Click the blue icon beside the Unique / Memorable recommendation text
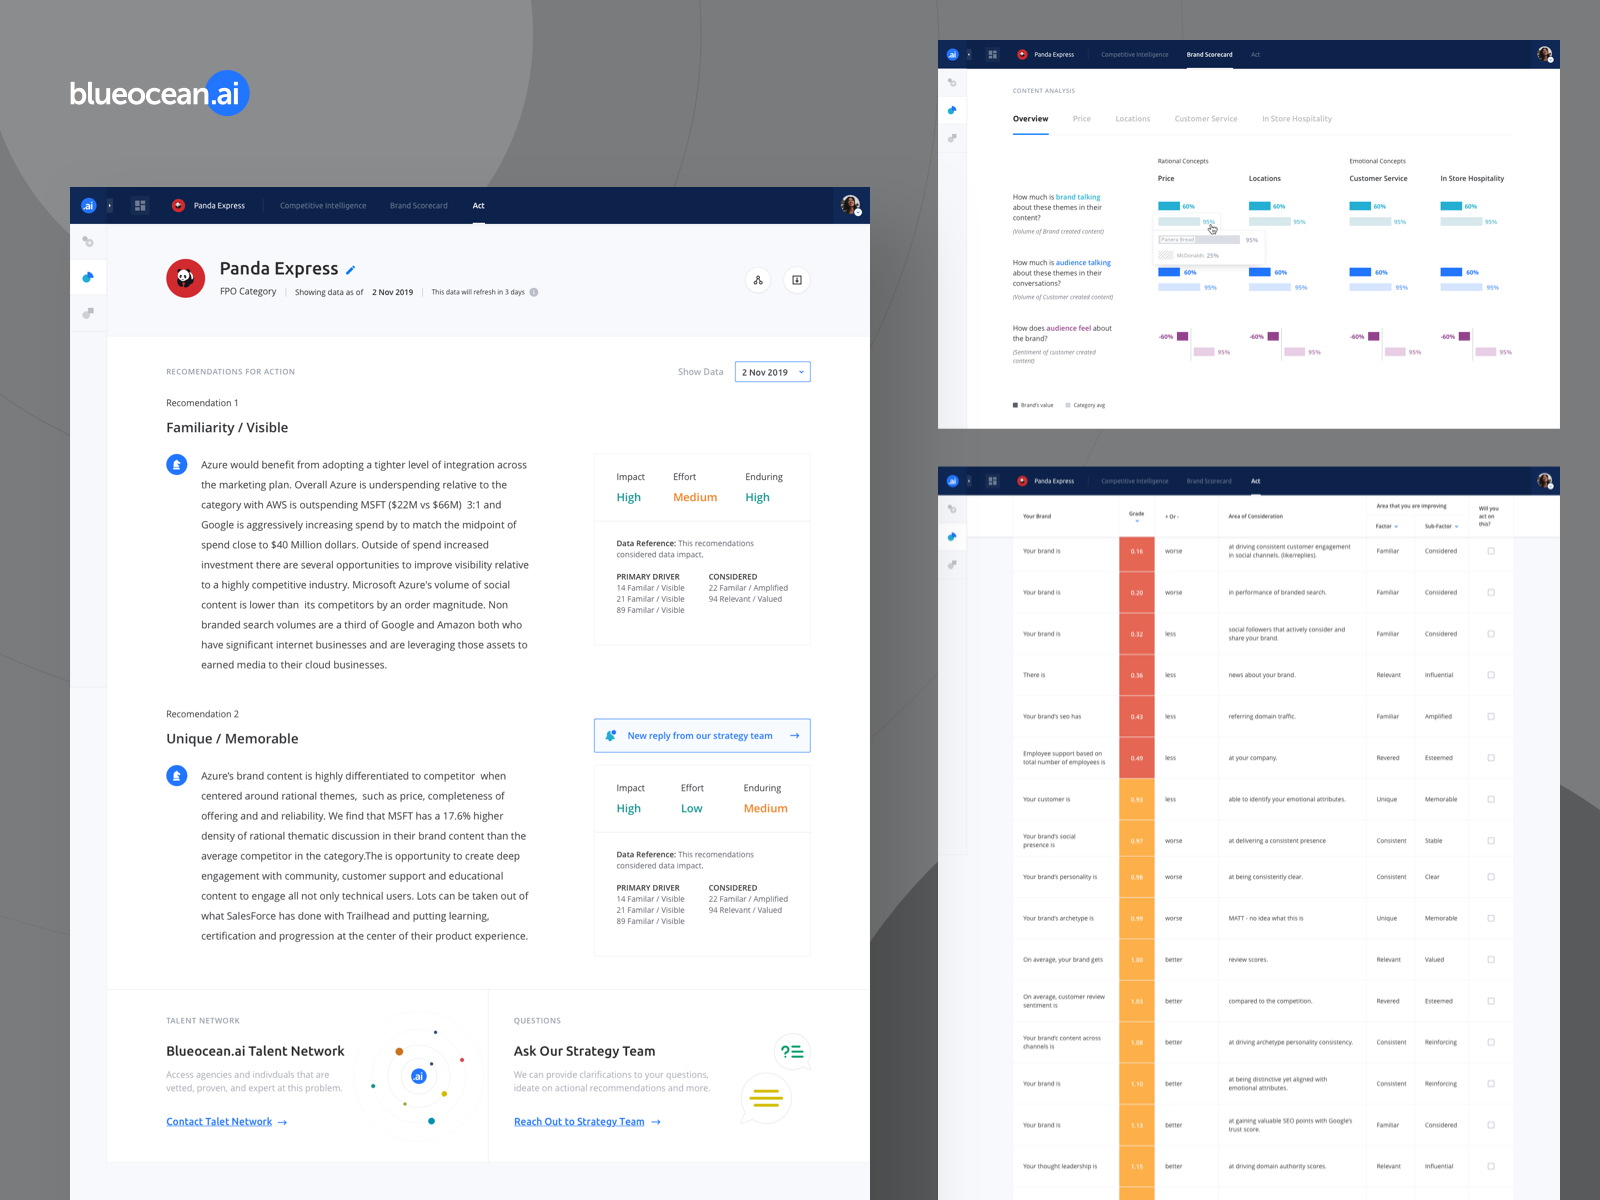Screen dimensions: 1600x1200 click(177, 776)
